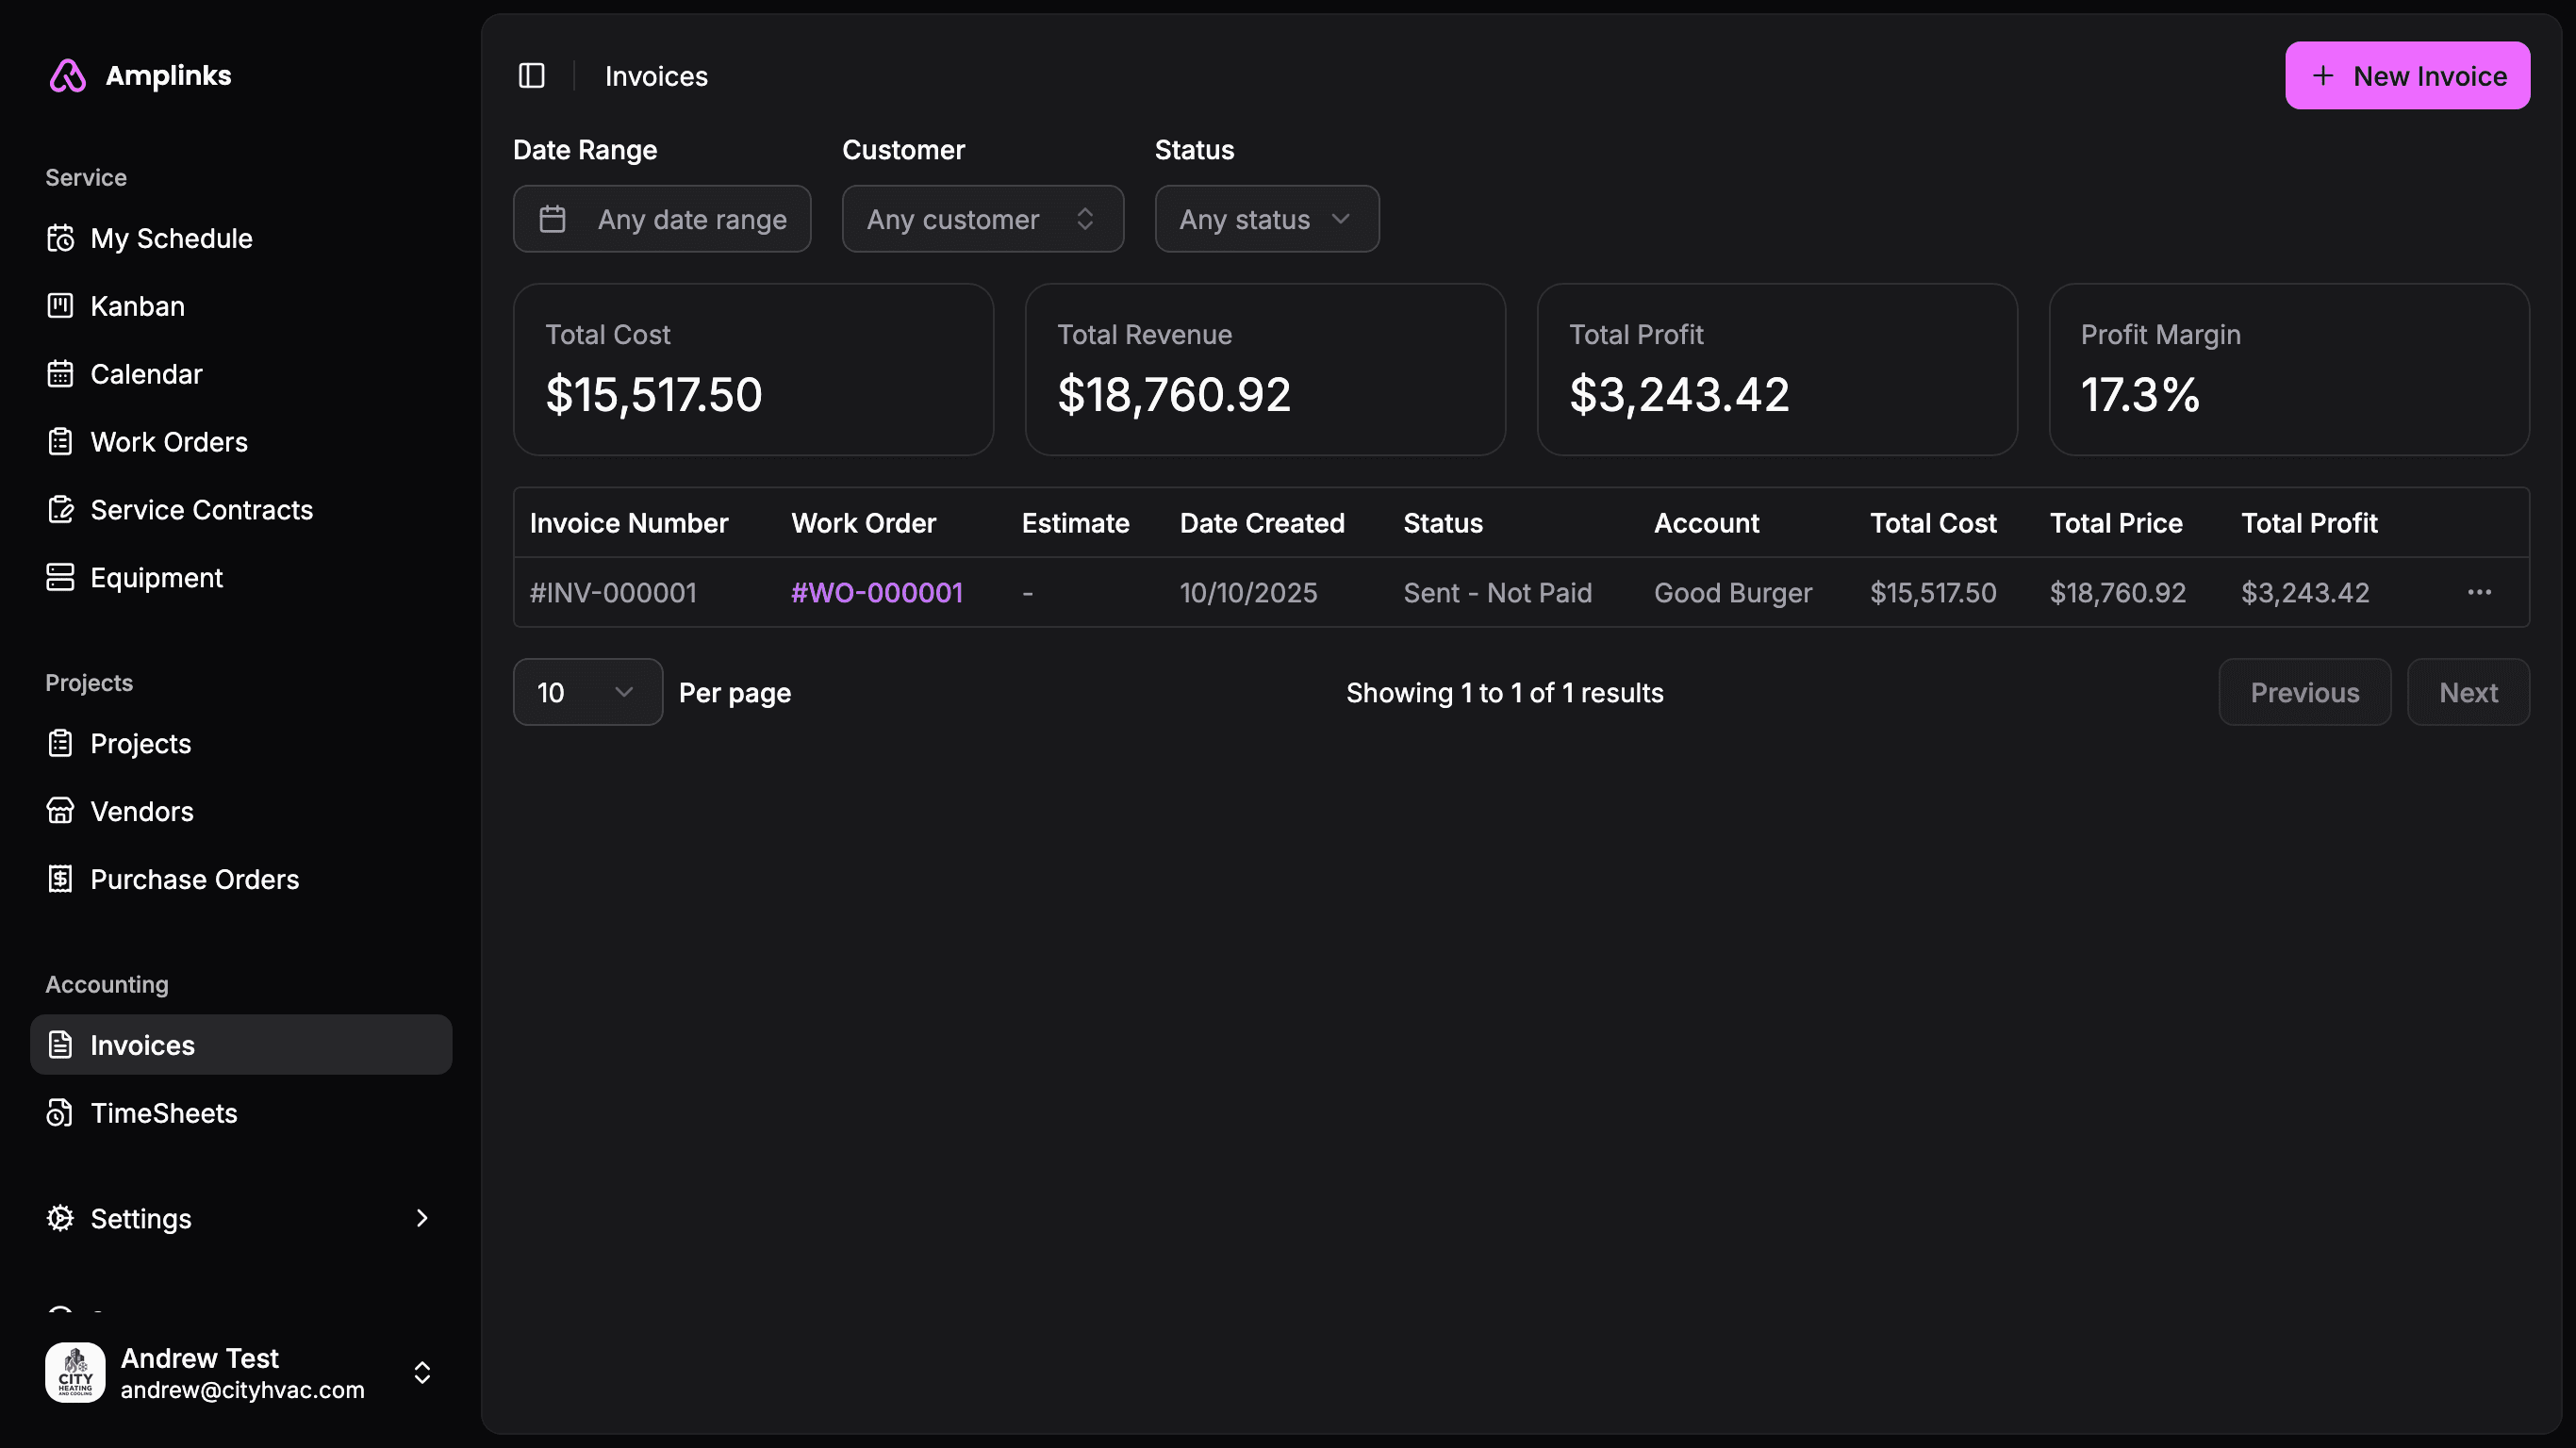Expand the Any status dropdown
The height and width of the screenshot is (1448, 2576).
[x=1266, y=219]
